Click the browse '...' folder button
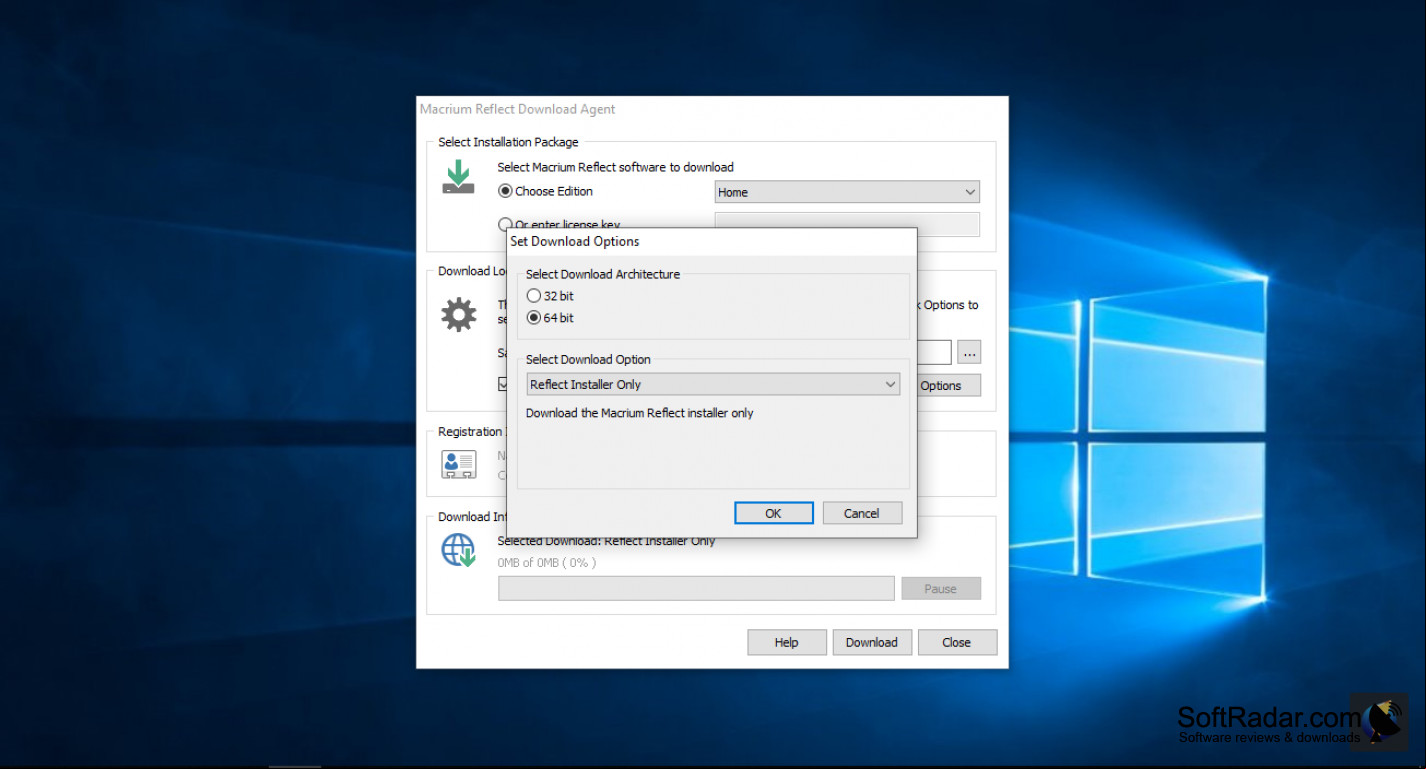Viewport: 1426px width, 769px height. click(969, 352)
